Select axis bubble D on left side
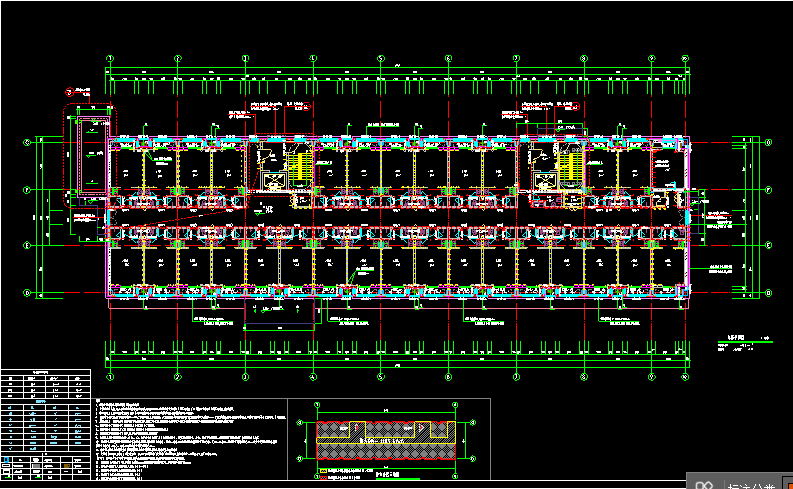793x489 pixels. (28, 292)
